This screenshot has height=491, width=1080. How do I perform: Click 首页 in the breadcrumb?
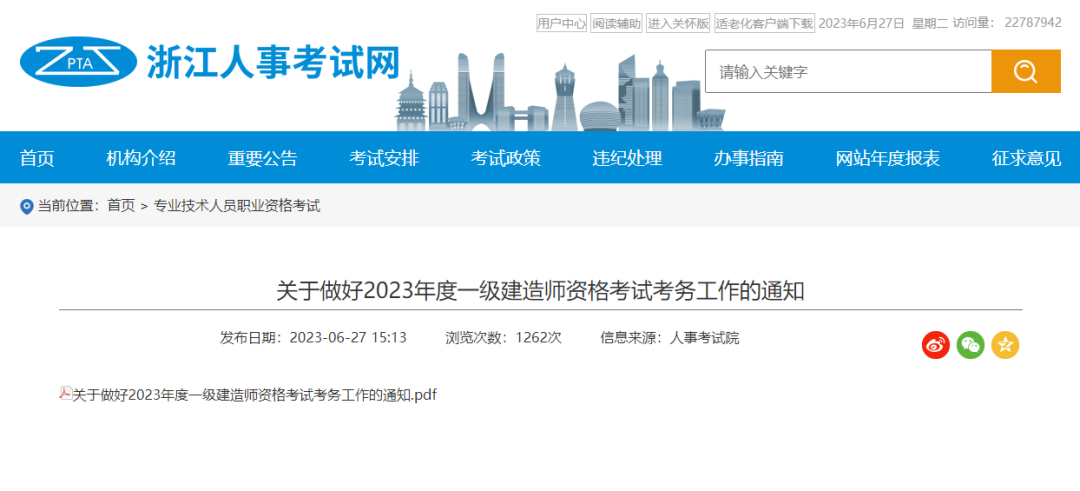click(121, 205)
